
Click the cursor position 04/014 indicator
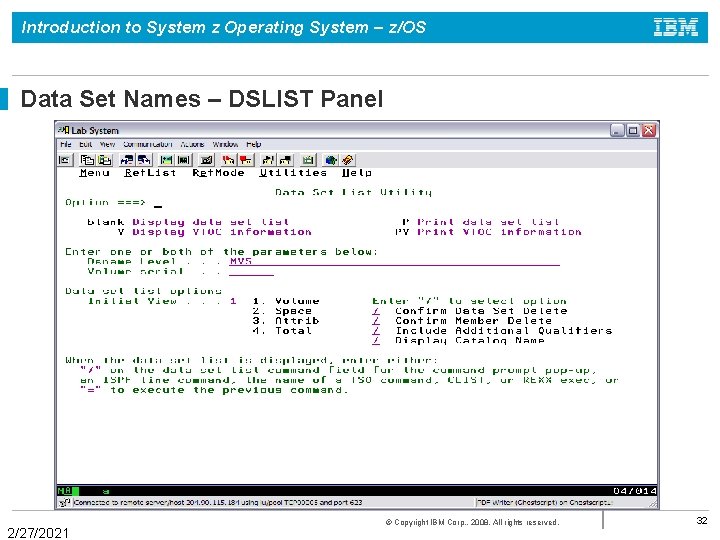click(x=635, y=491)
